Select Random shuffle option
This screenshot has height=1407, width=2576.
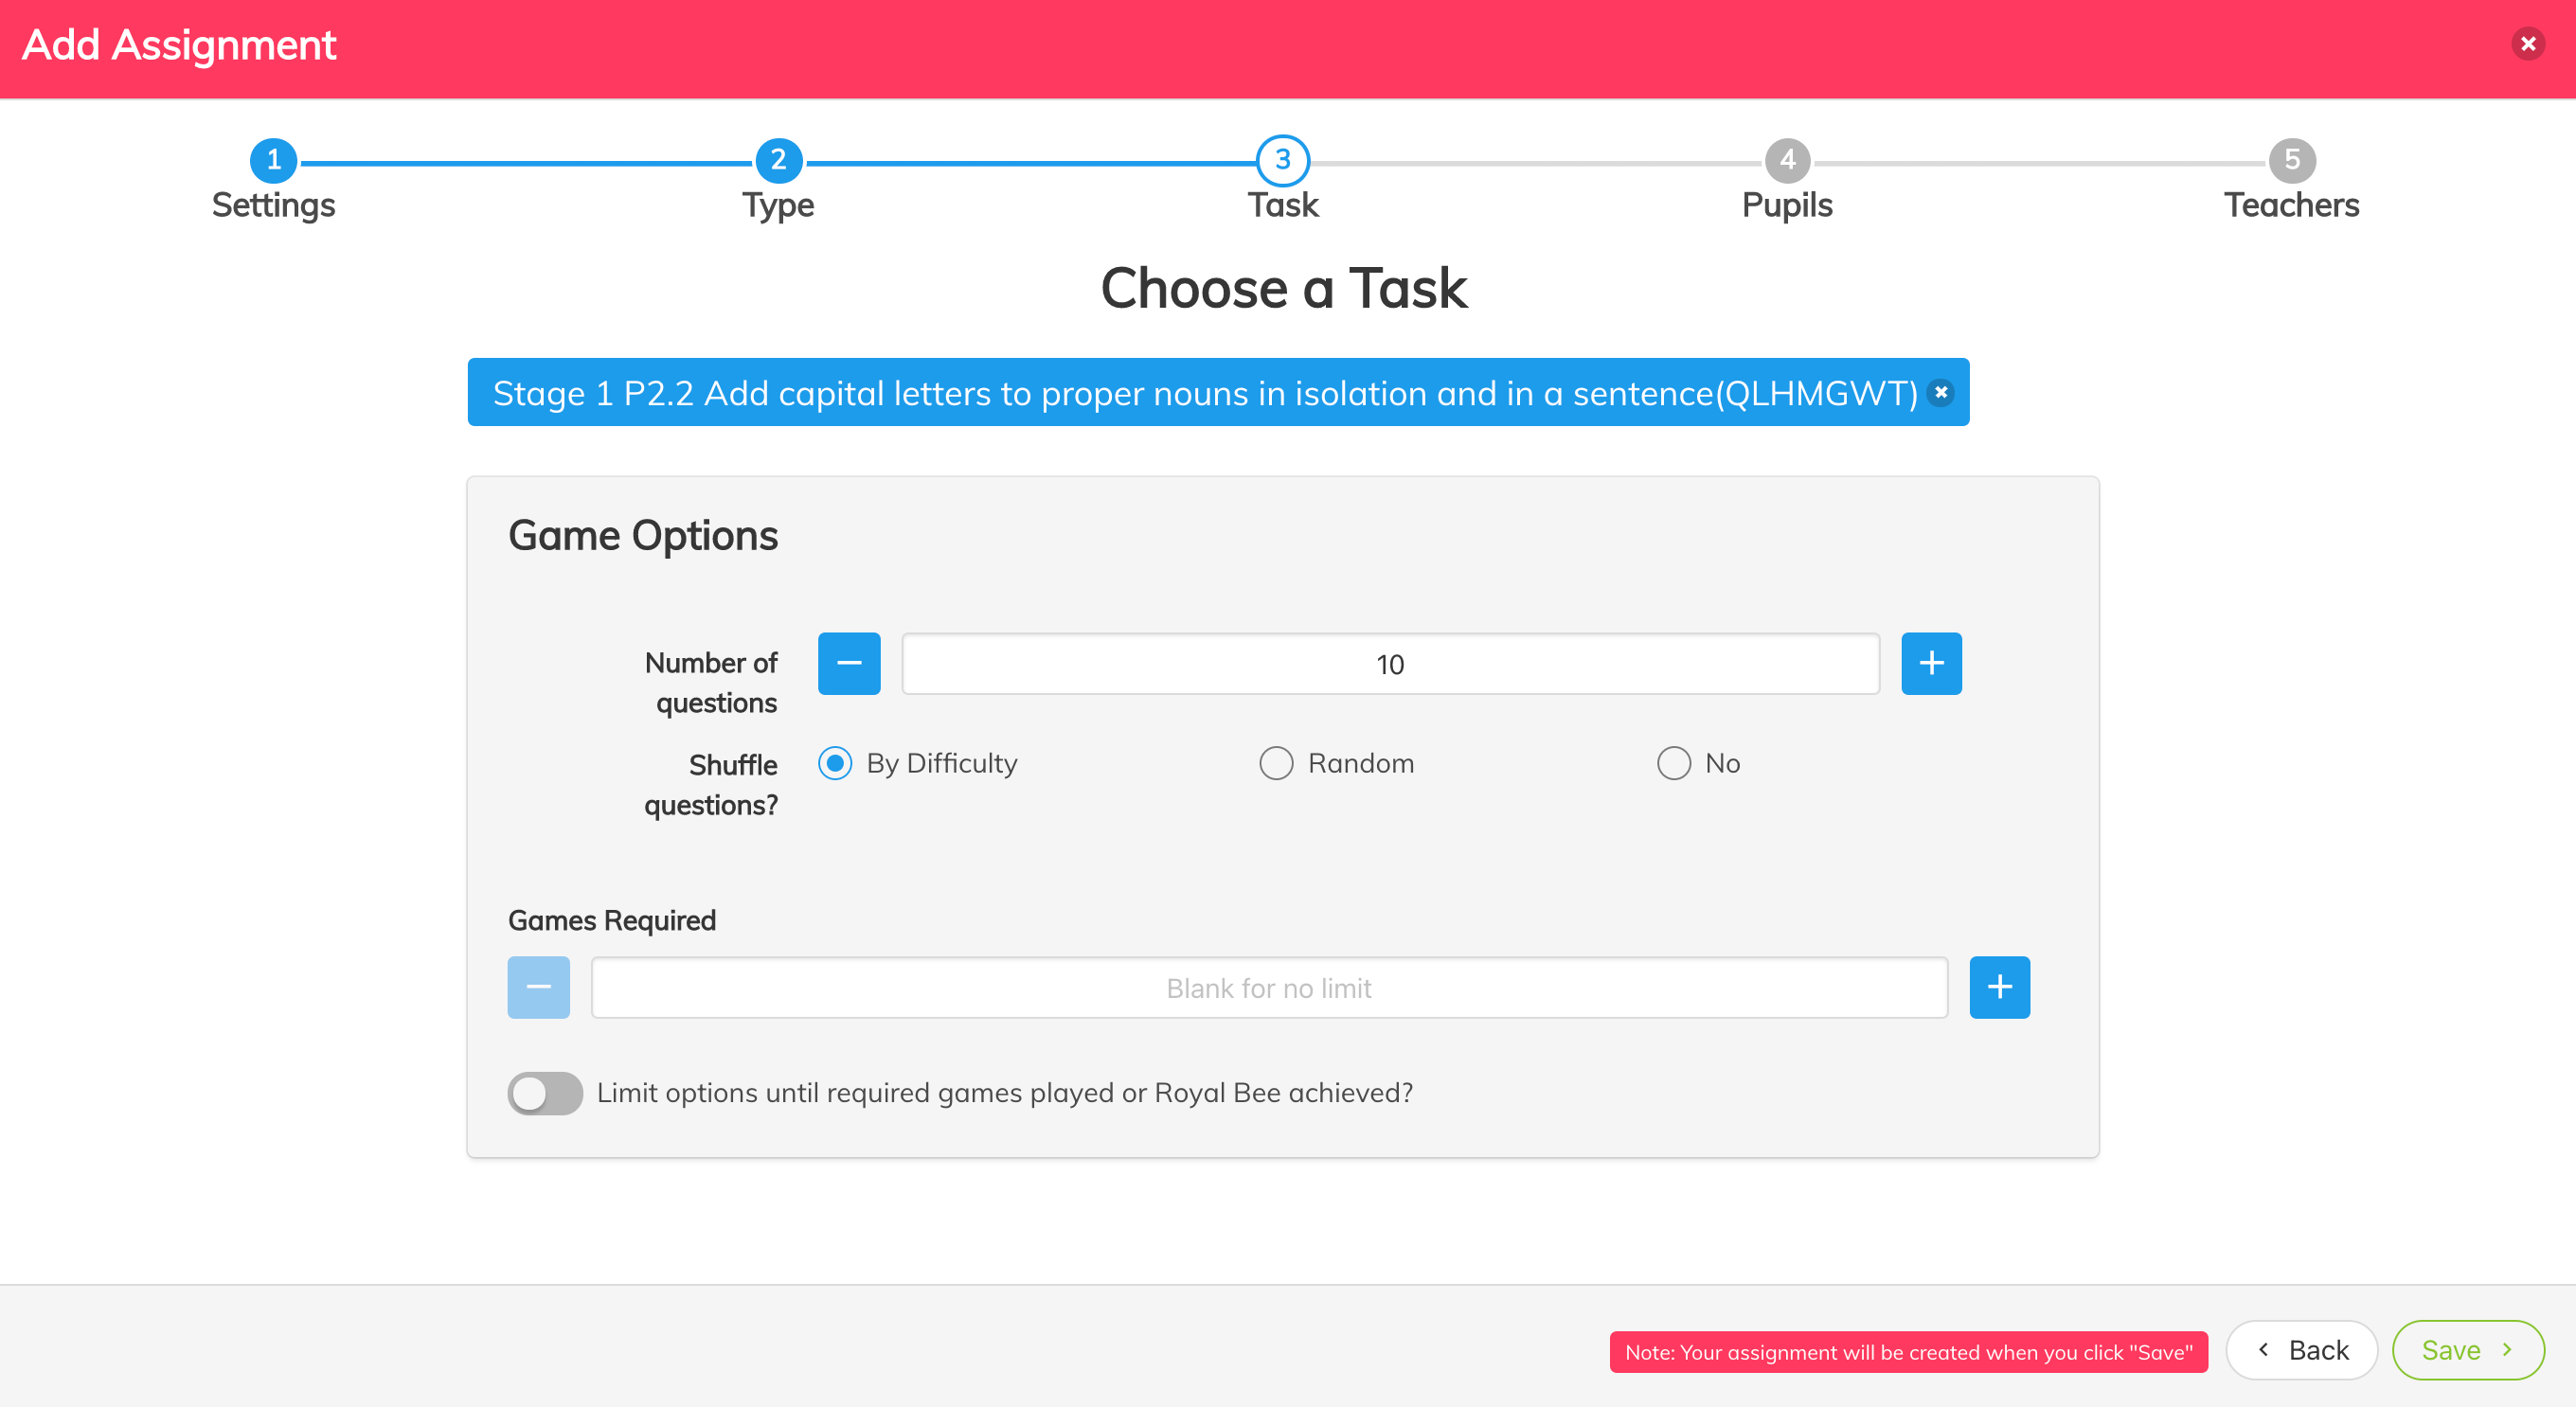tap(1275, 763)
